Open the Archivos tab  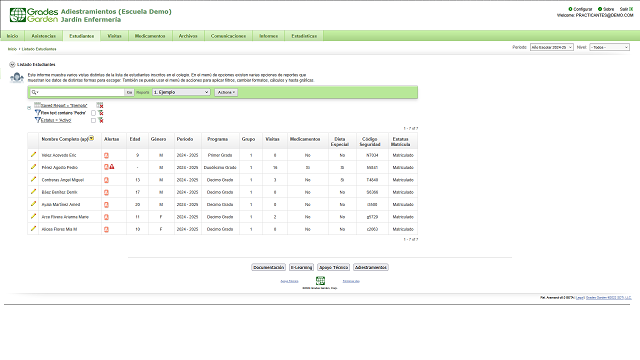coord(188,36)
